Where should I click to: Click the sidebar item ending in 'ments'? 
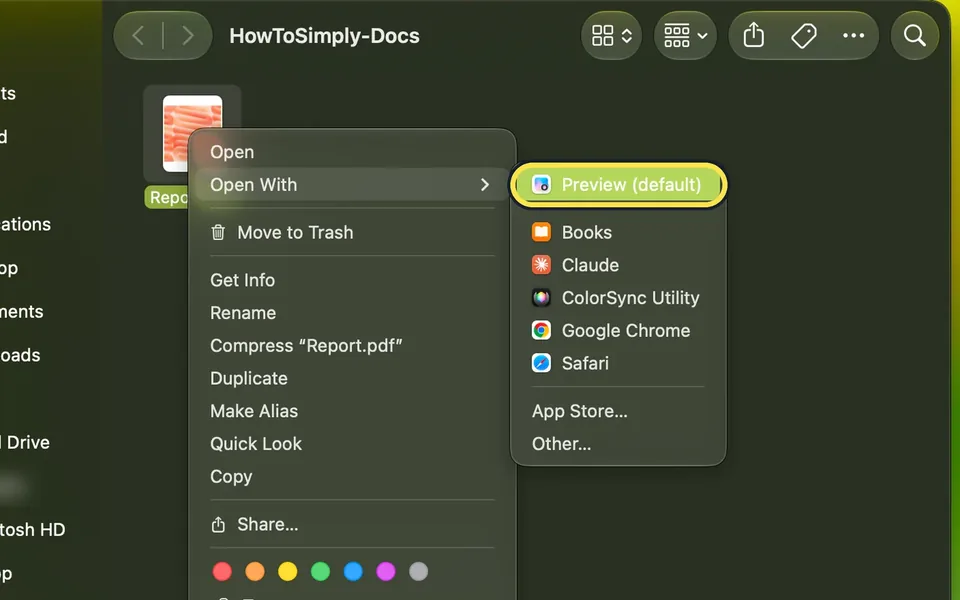pos(21,312)
